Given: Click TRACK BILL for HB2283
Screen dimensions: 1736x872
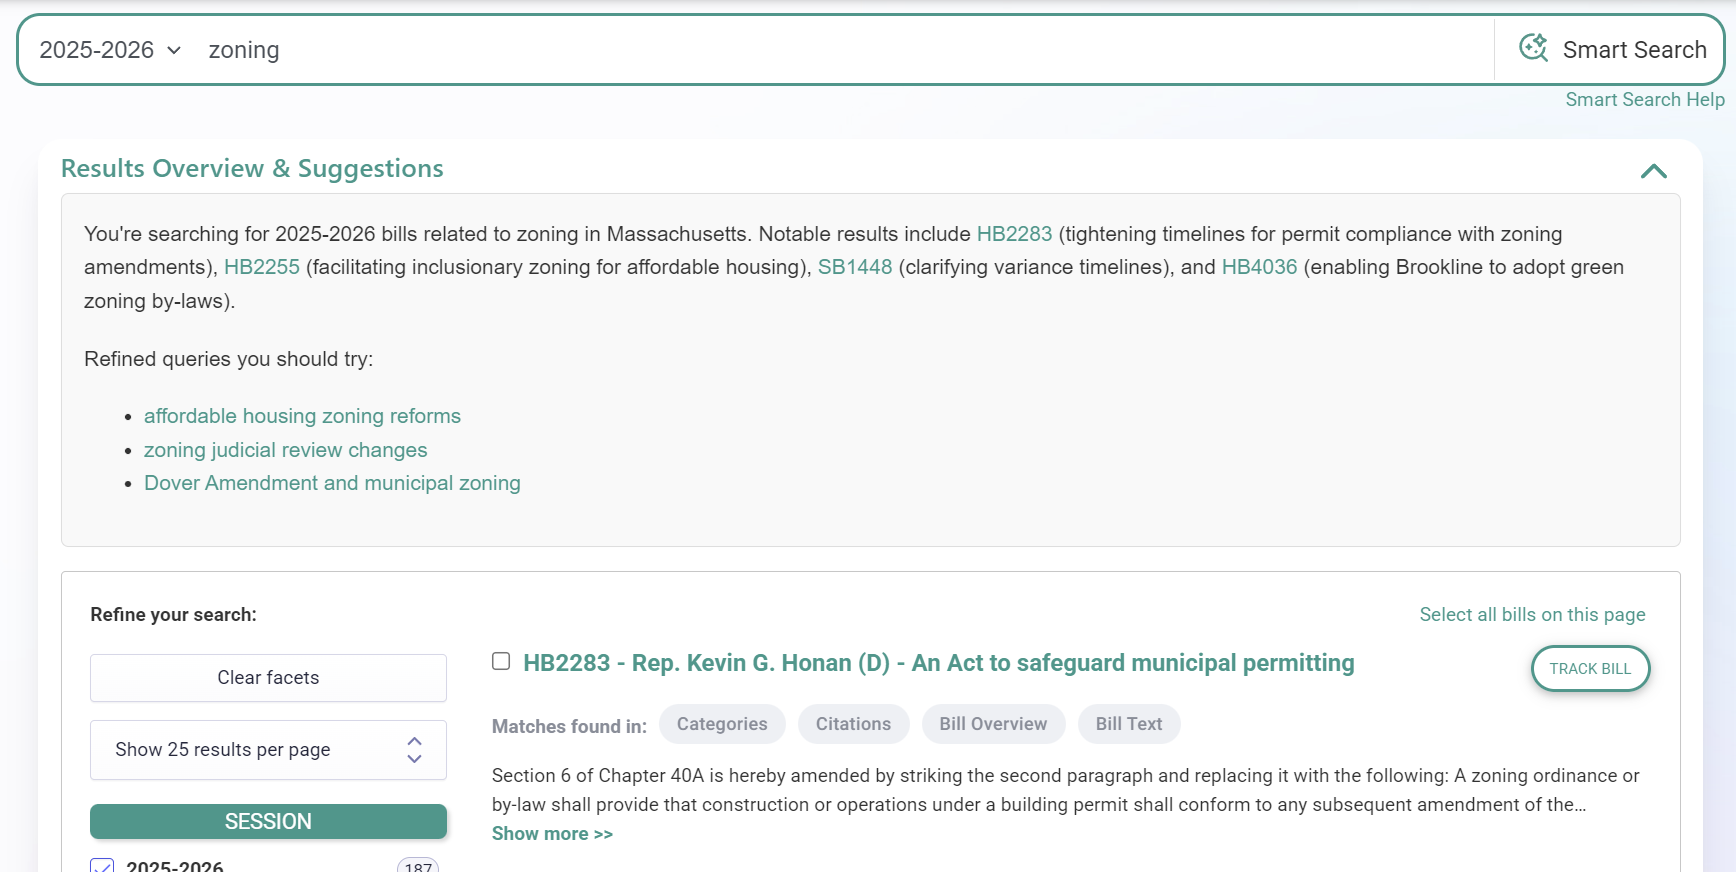Looking at the screenshot, I should tap(1590, 668).
